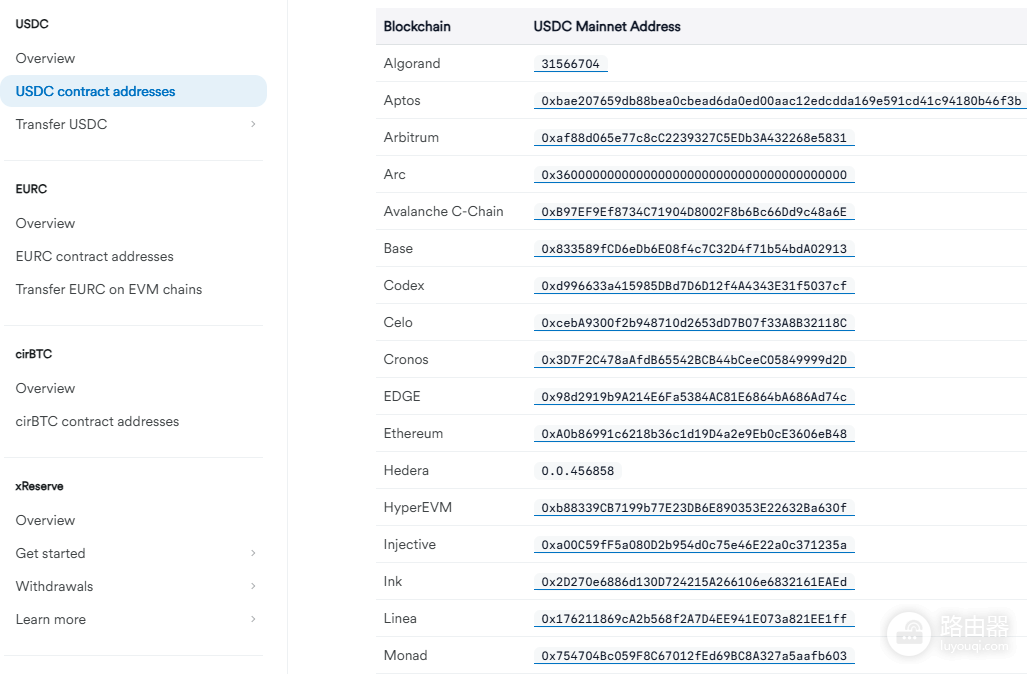The image size is (1027, 674).
Task: Expand the Learn more section chevron
Action: click(x=253, y=618)
